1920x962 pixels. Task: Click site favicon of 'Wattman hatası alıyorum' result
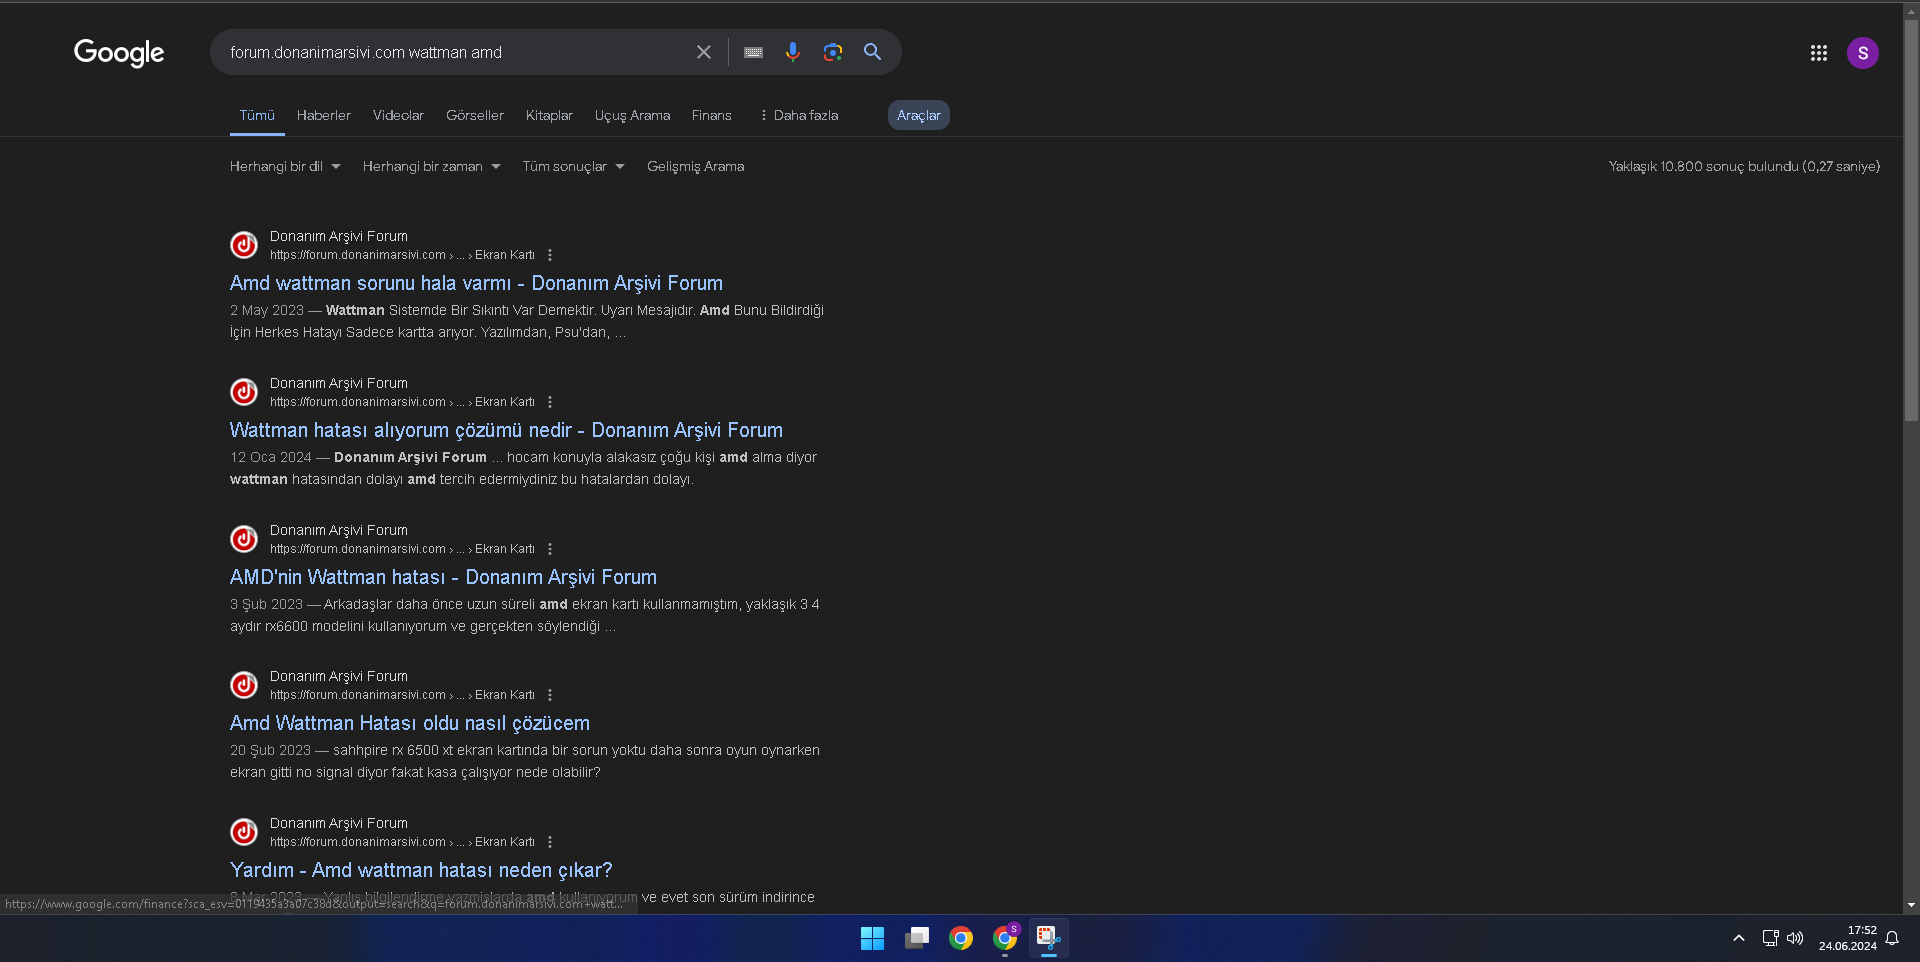[244, 392]
